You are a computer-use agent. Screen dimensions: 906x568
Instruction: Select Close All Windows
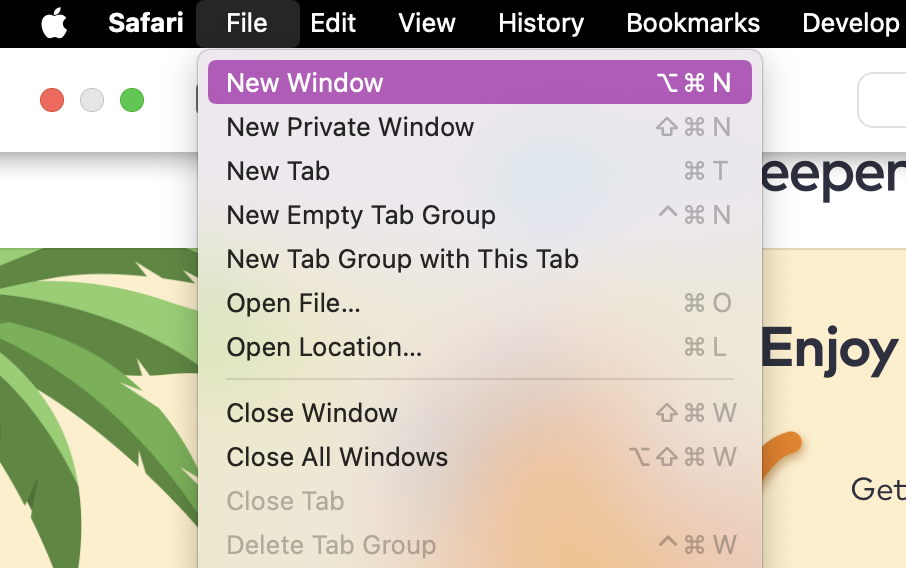tap(480, 456)
